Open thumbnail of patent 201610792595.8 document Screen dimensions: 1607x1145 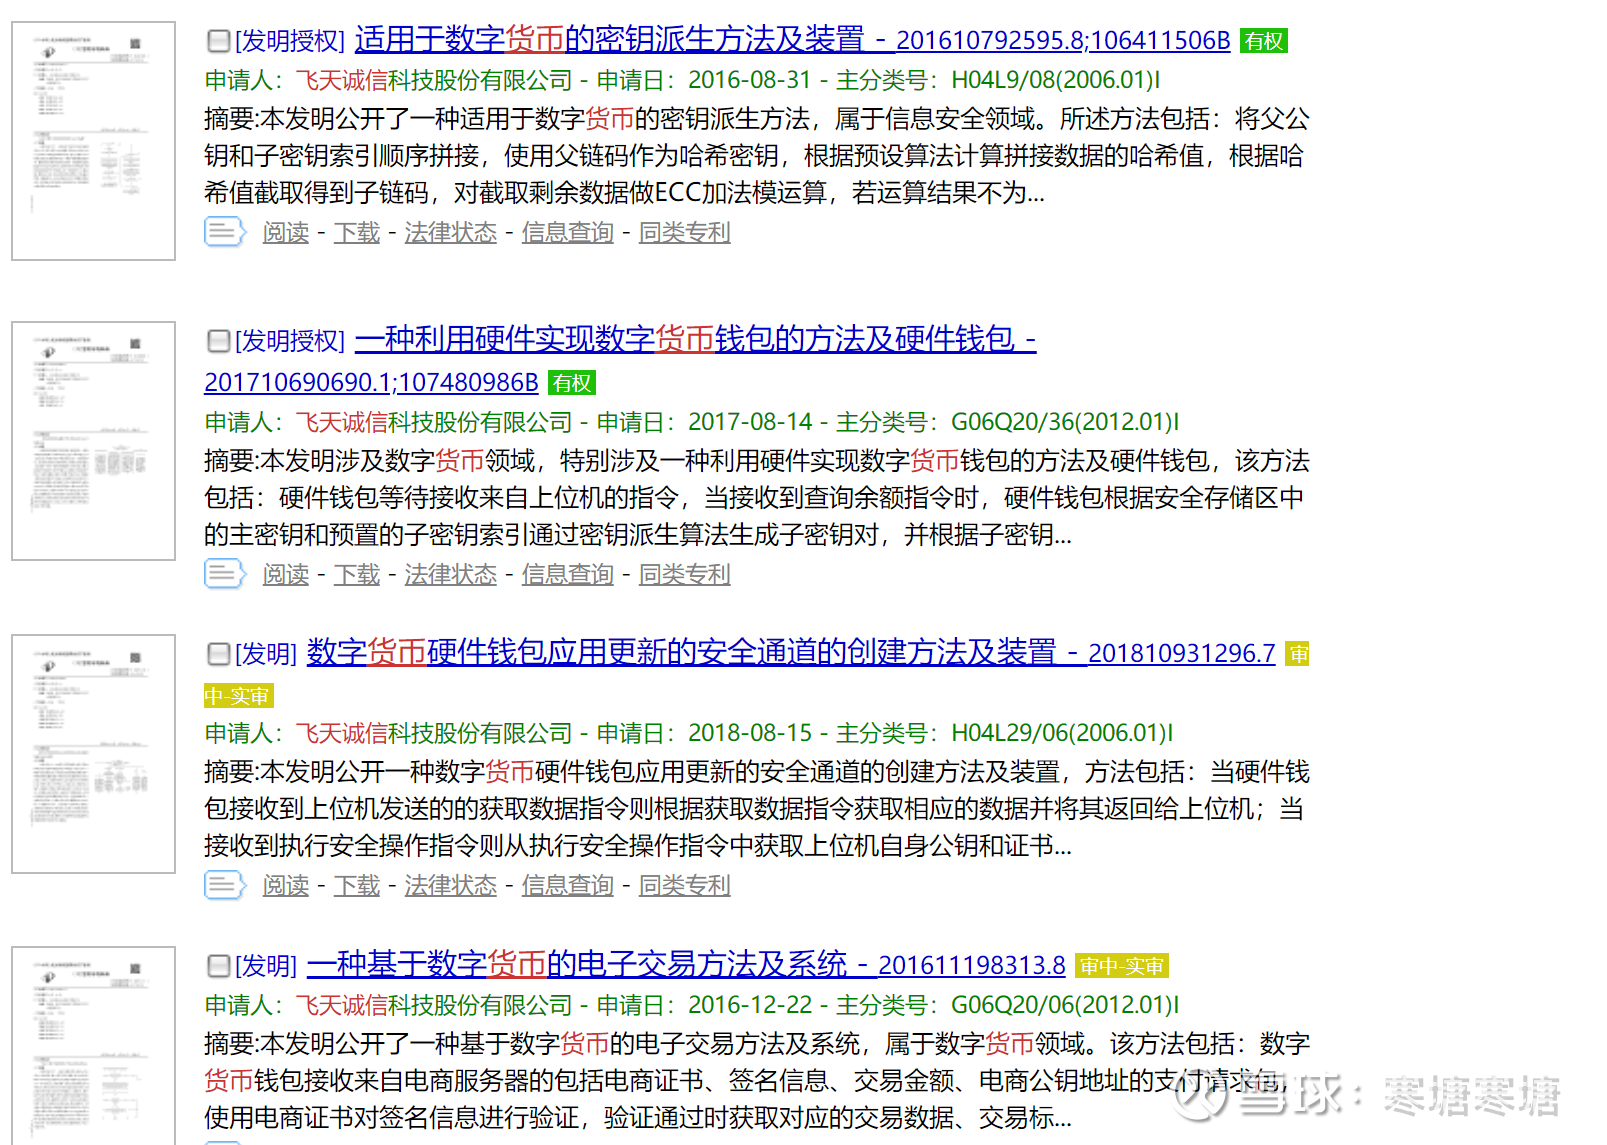coord(93,141)
